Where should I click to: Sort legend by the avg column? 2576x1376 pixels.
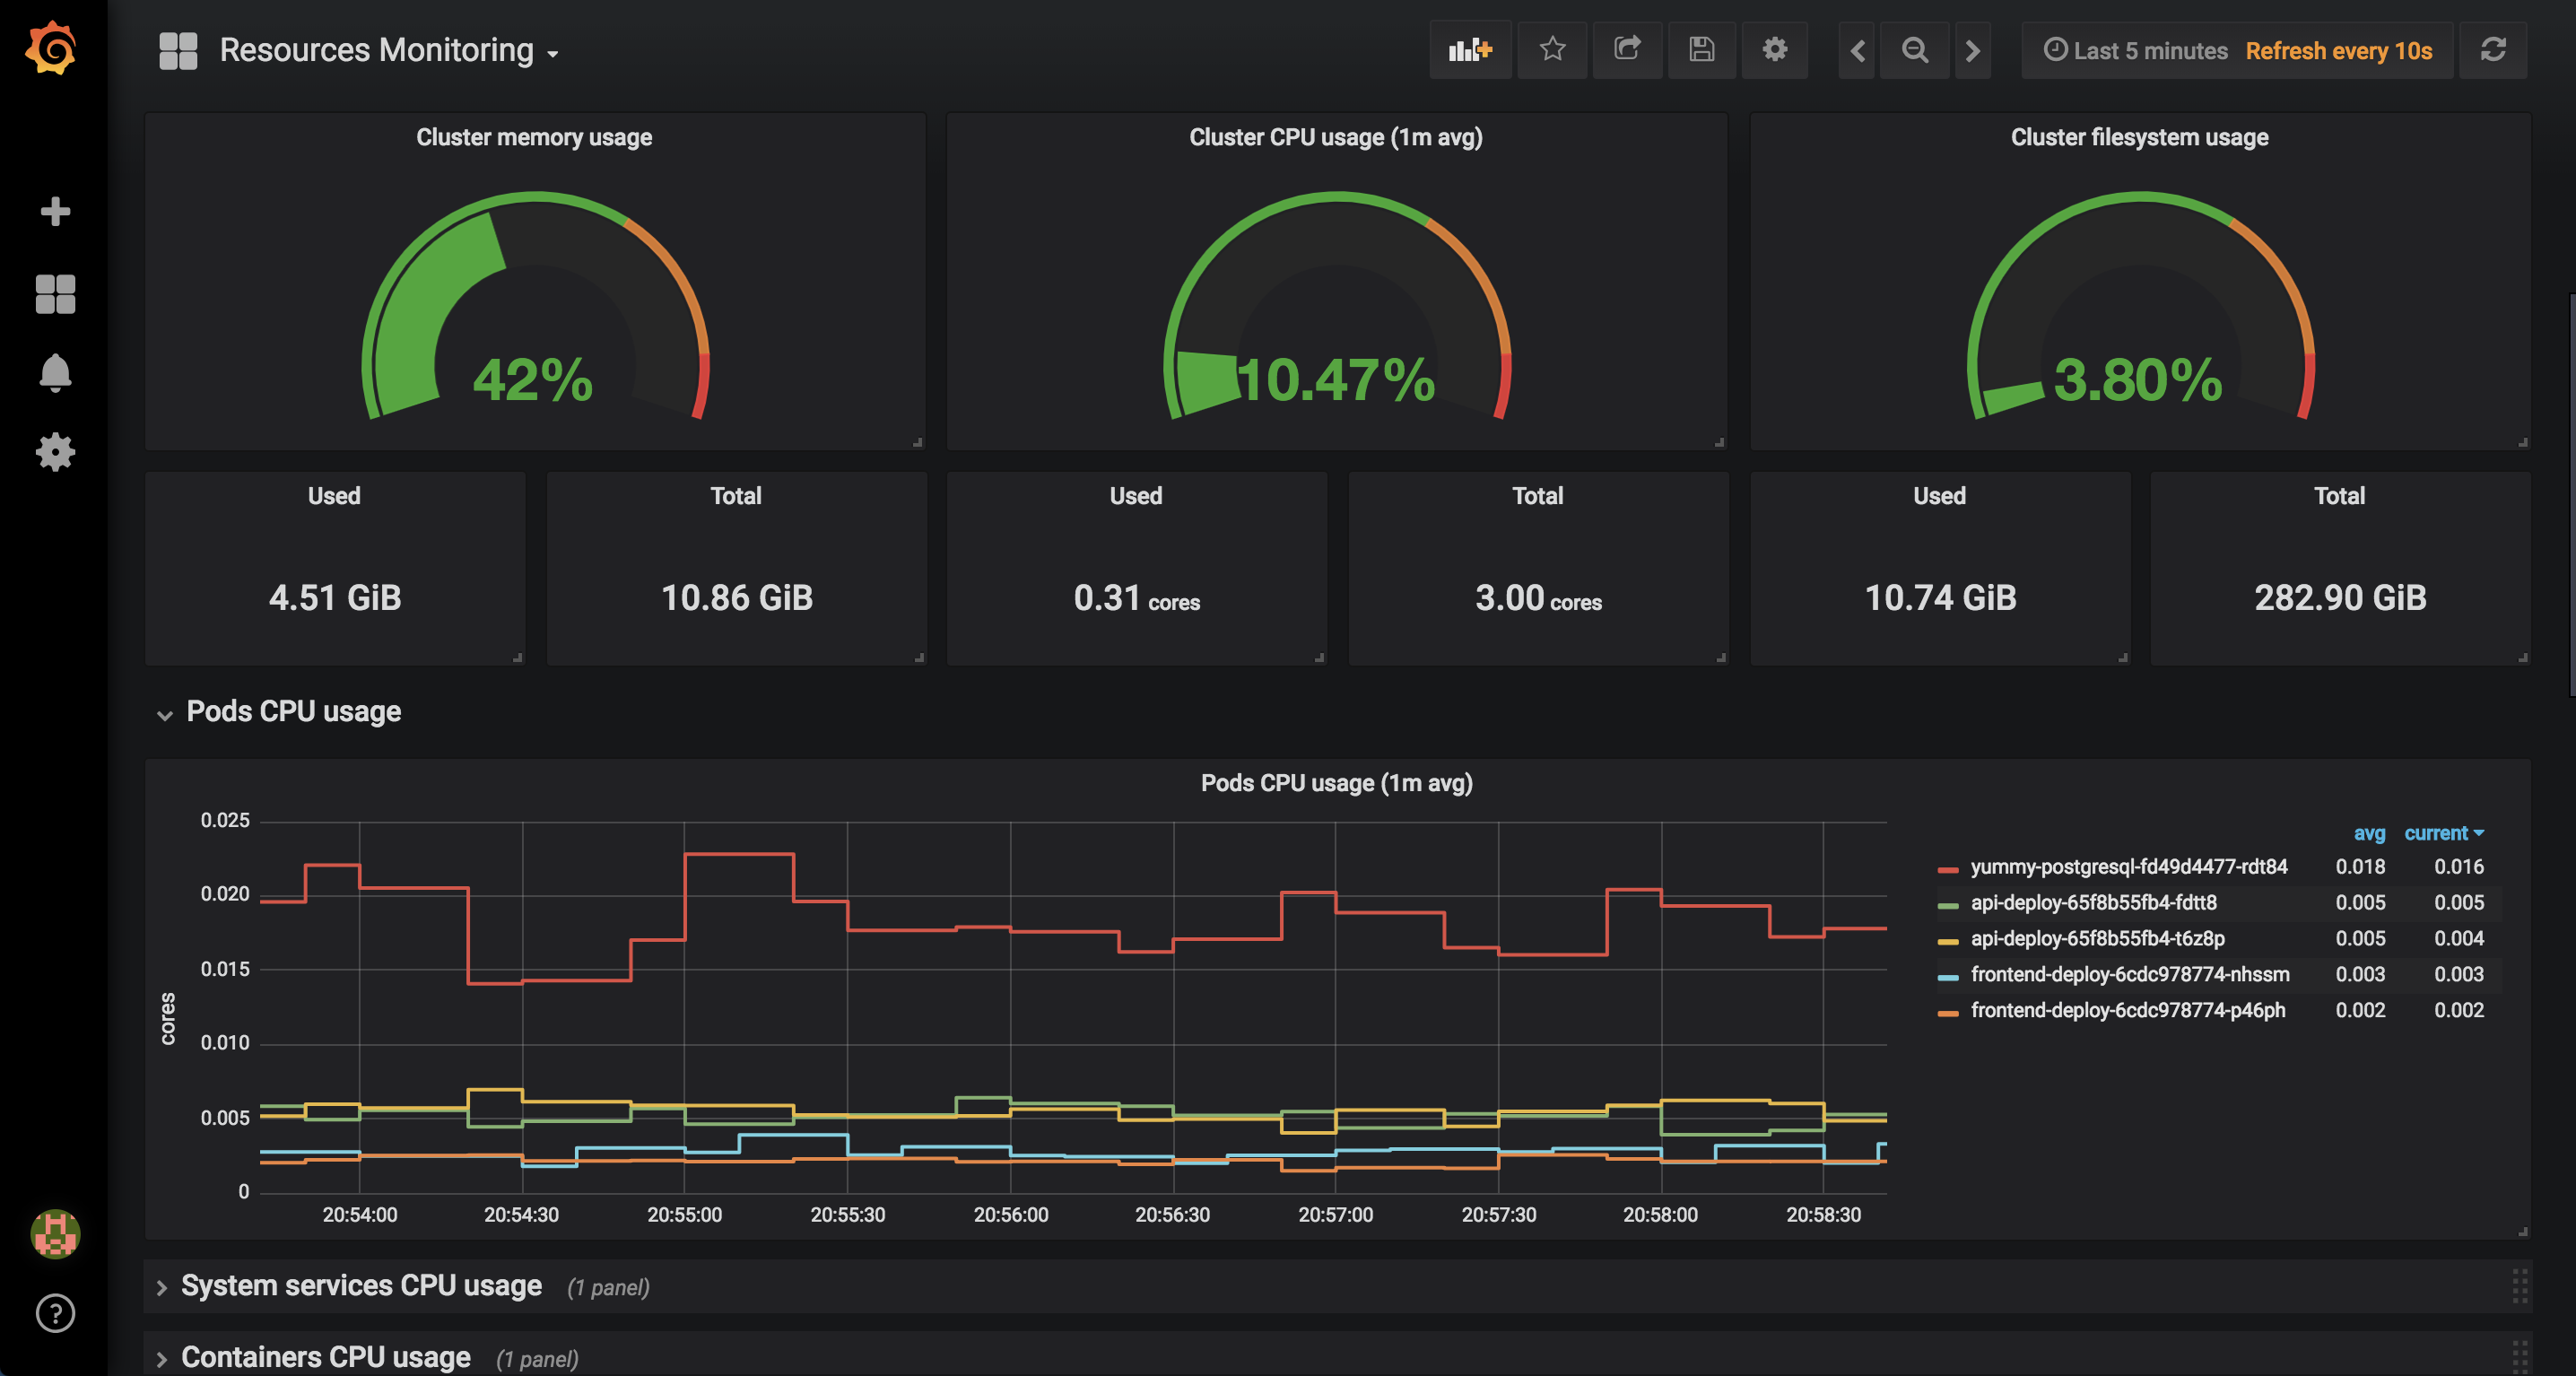(x=2368, y=834)
